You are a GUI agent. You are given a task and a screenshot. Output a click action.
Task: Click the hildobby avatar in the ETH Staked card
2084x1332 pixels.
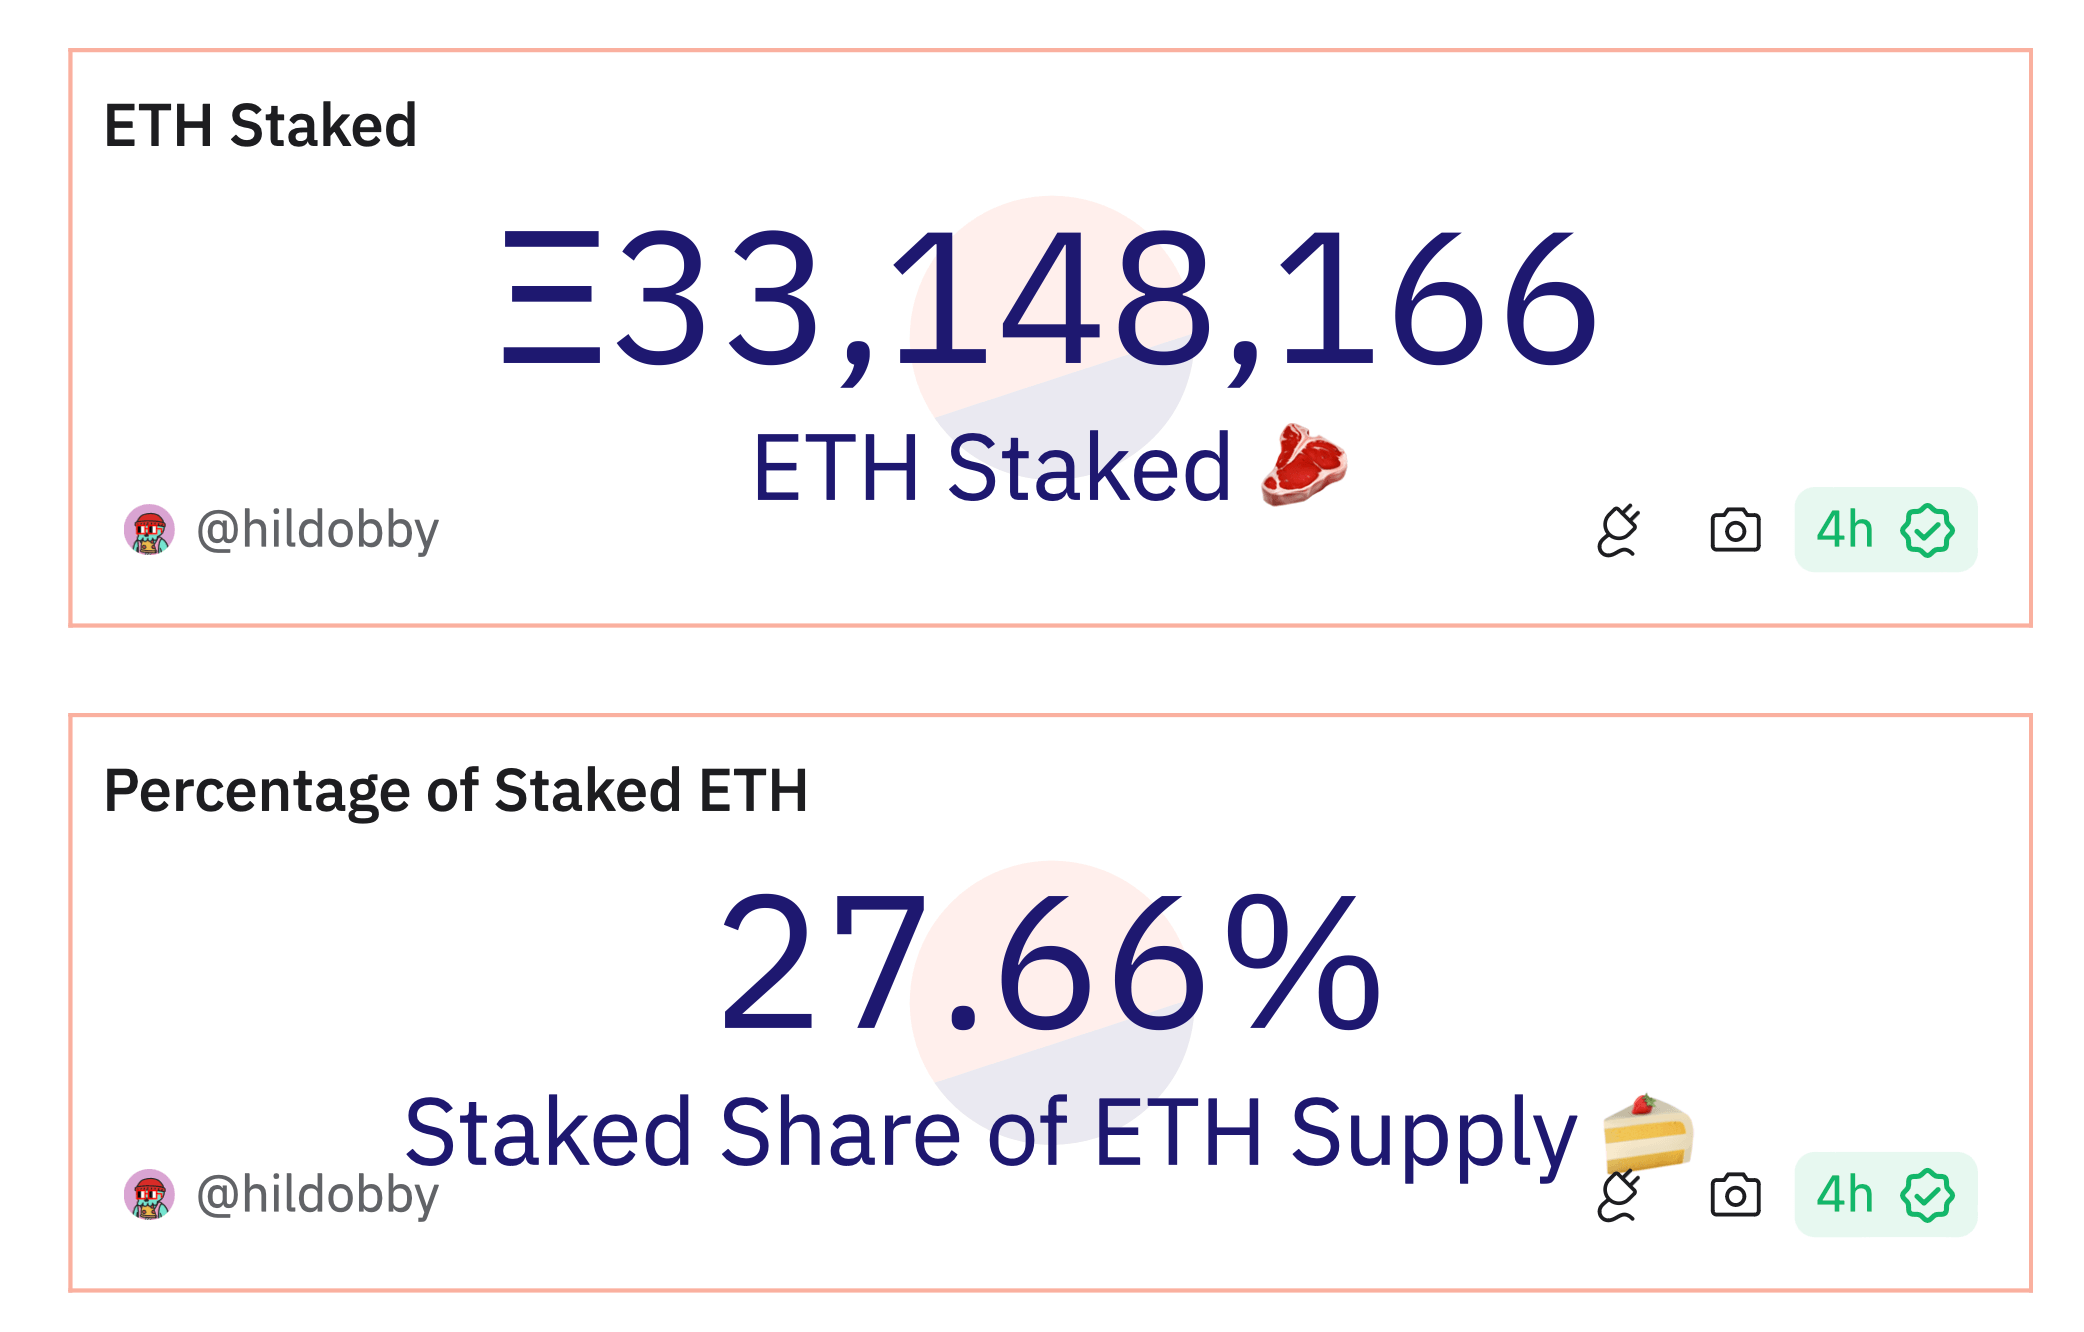149,529
